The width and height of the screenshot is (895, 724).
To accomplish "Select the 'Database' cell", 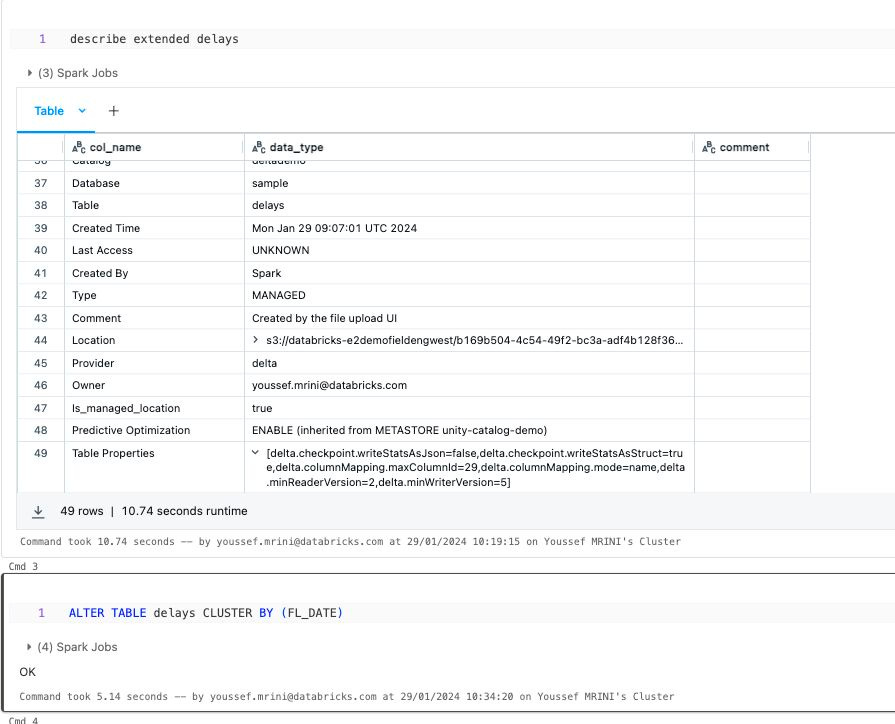I will click(154, 183).
